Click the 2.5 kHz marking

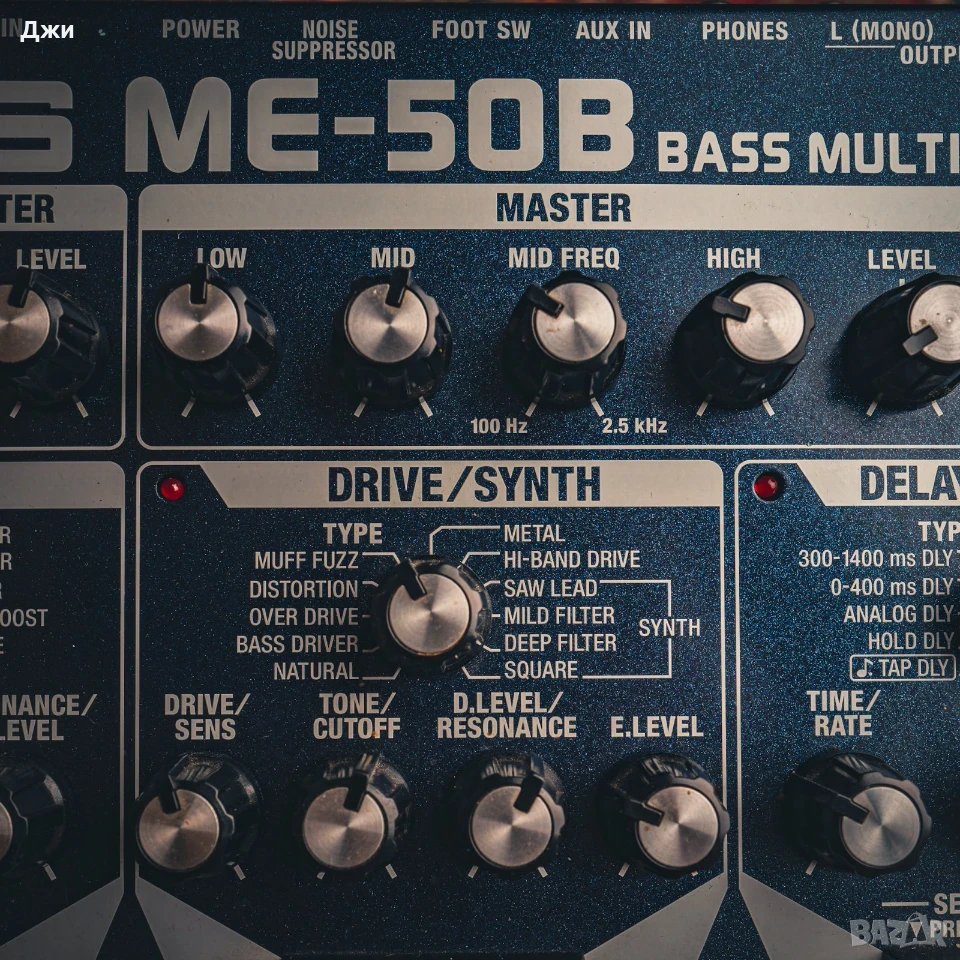634,426
